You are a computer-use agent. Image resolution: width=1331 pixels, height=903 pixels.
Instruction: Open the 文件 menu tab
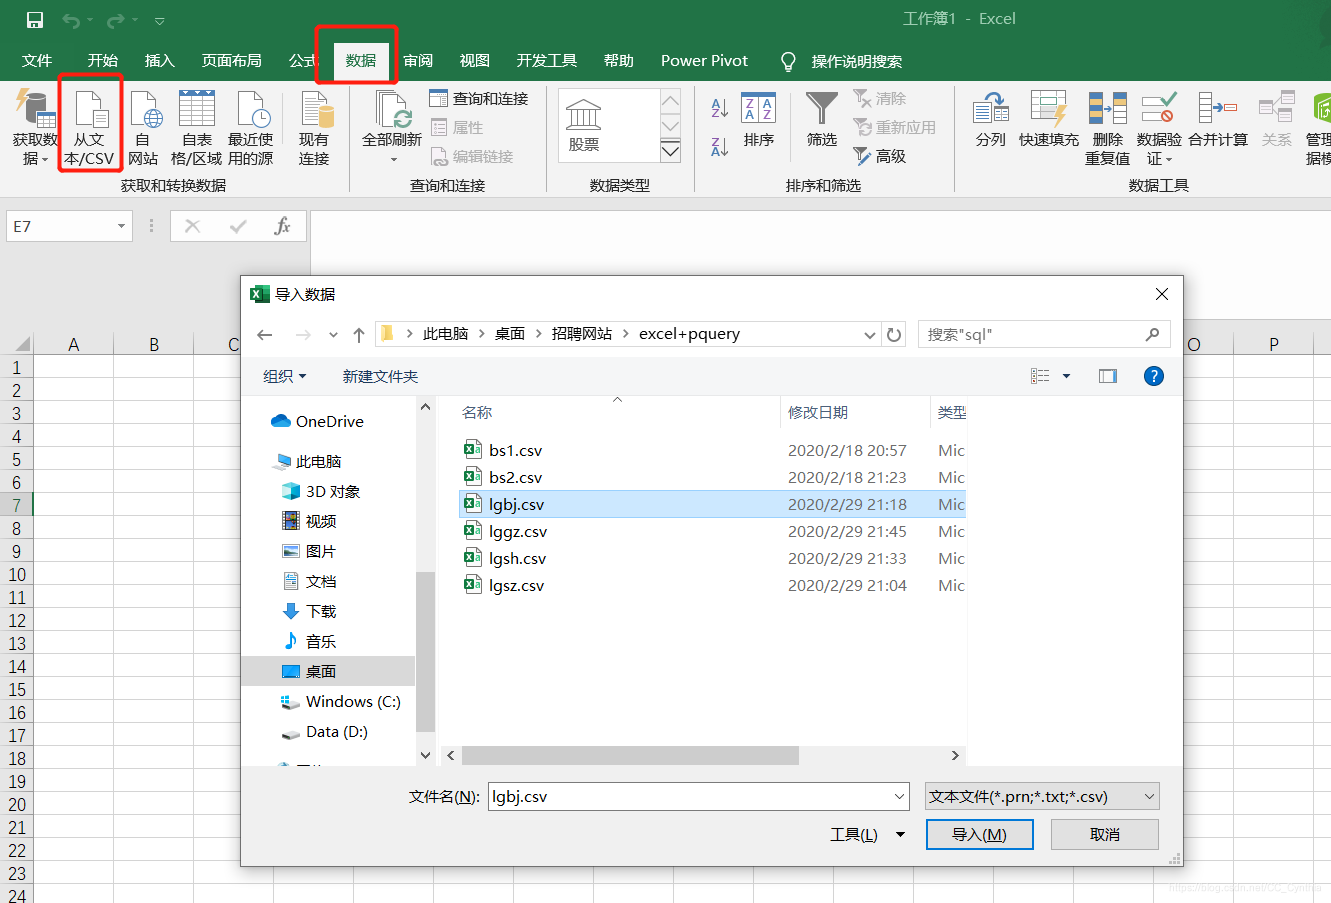37,61
